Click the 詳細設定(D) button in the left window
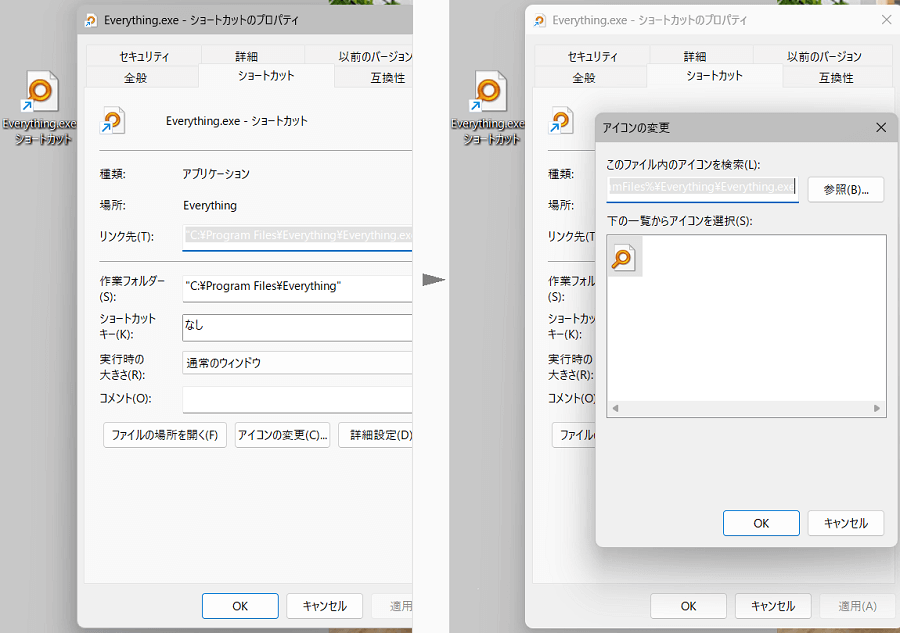 click(376, 435)
